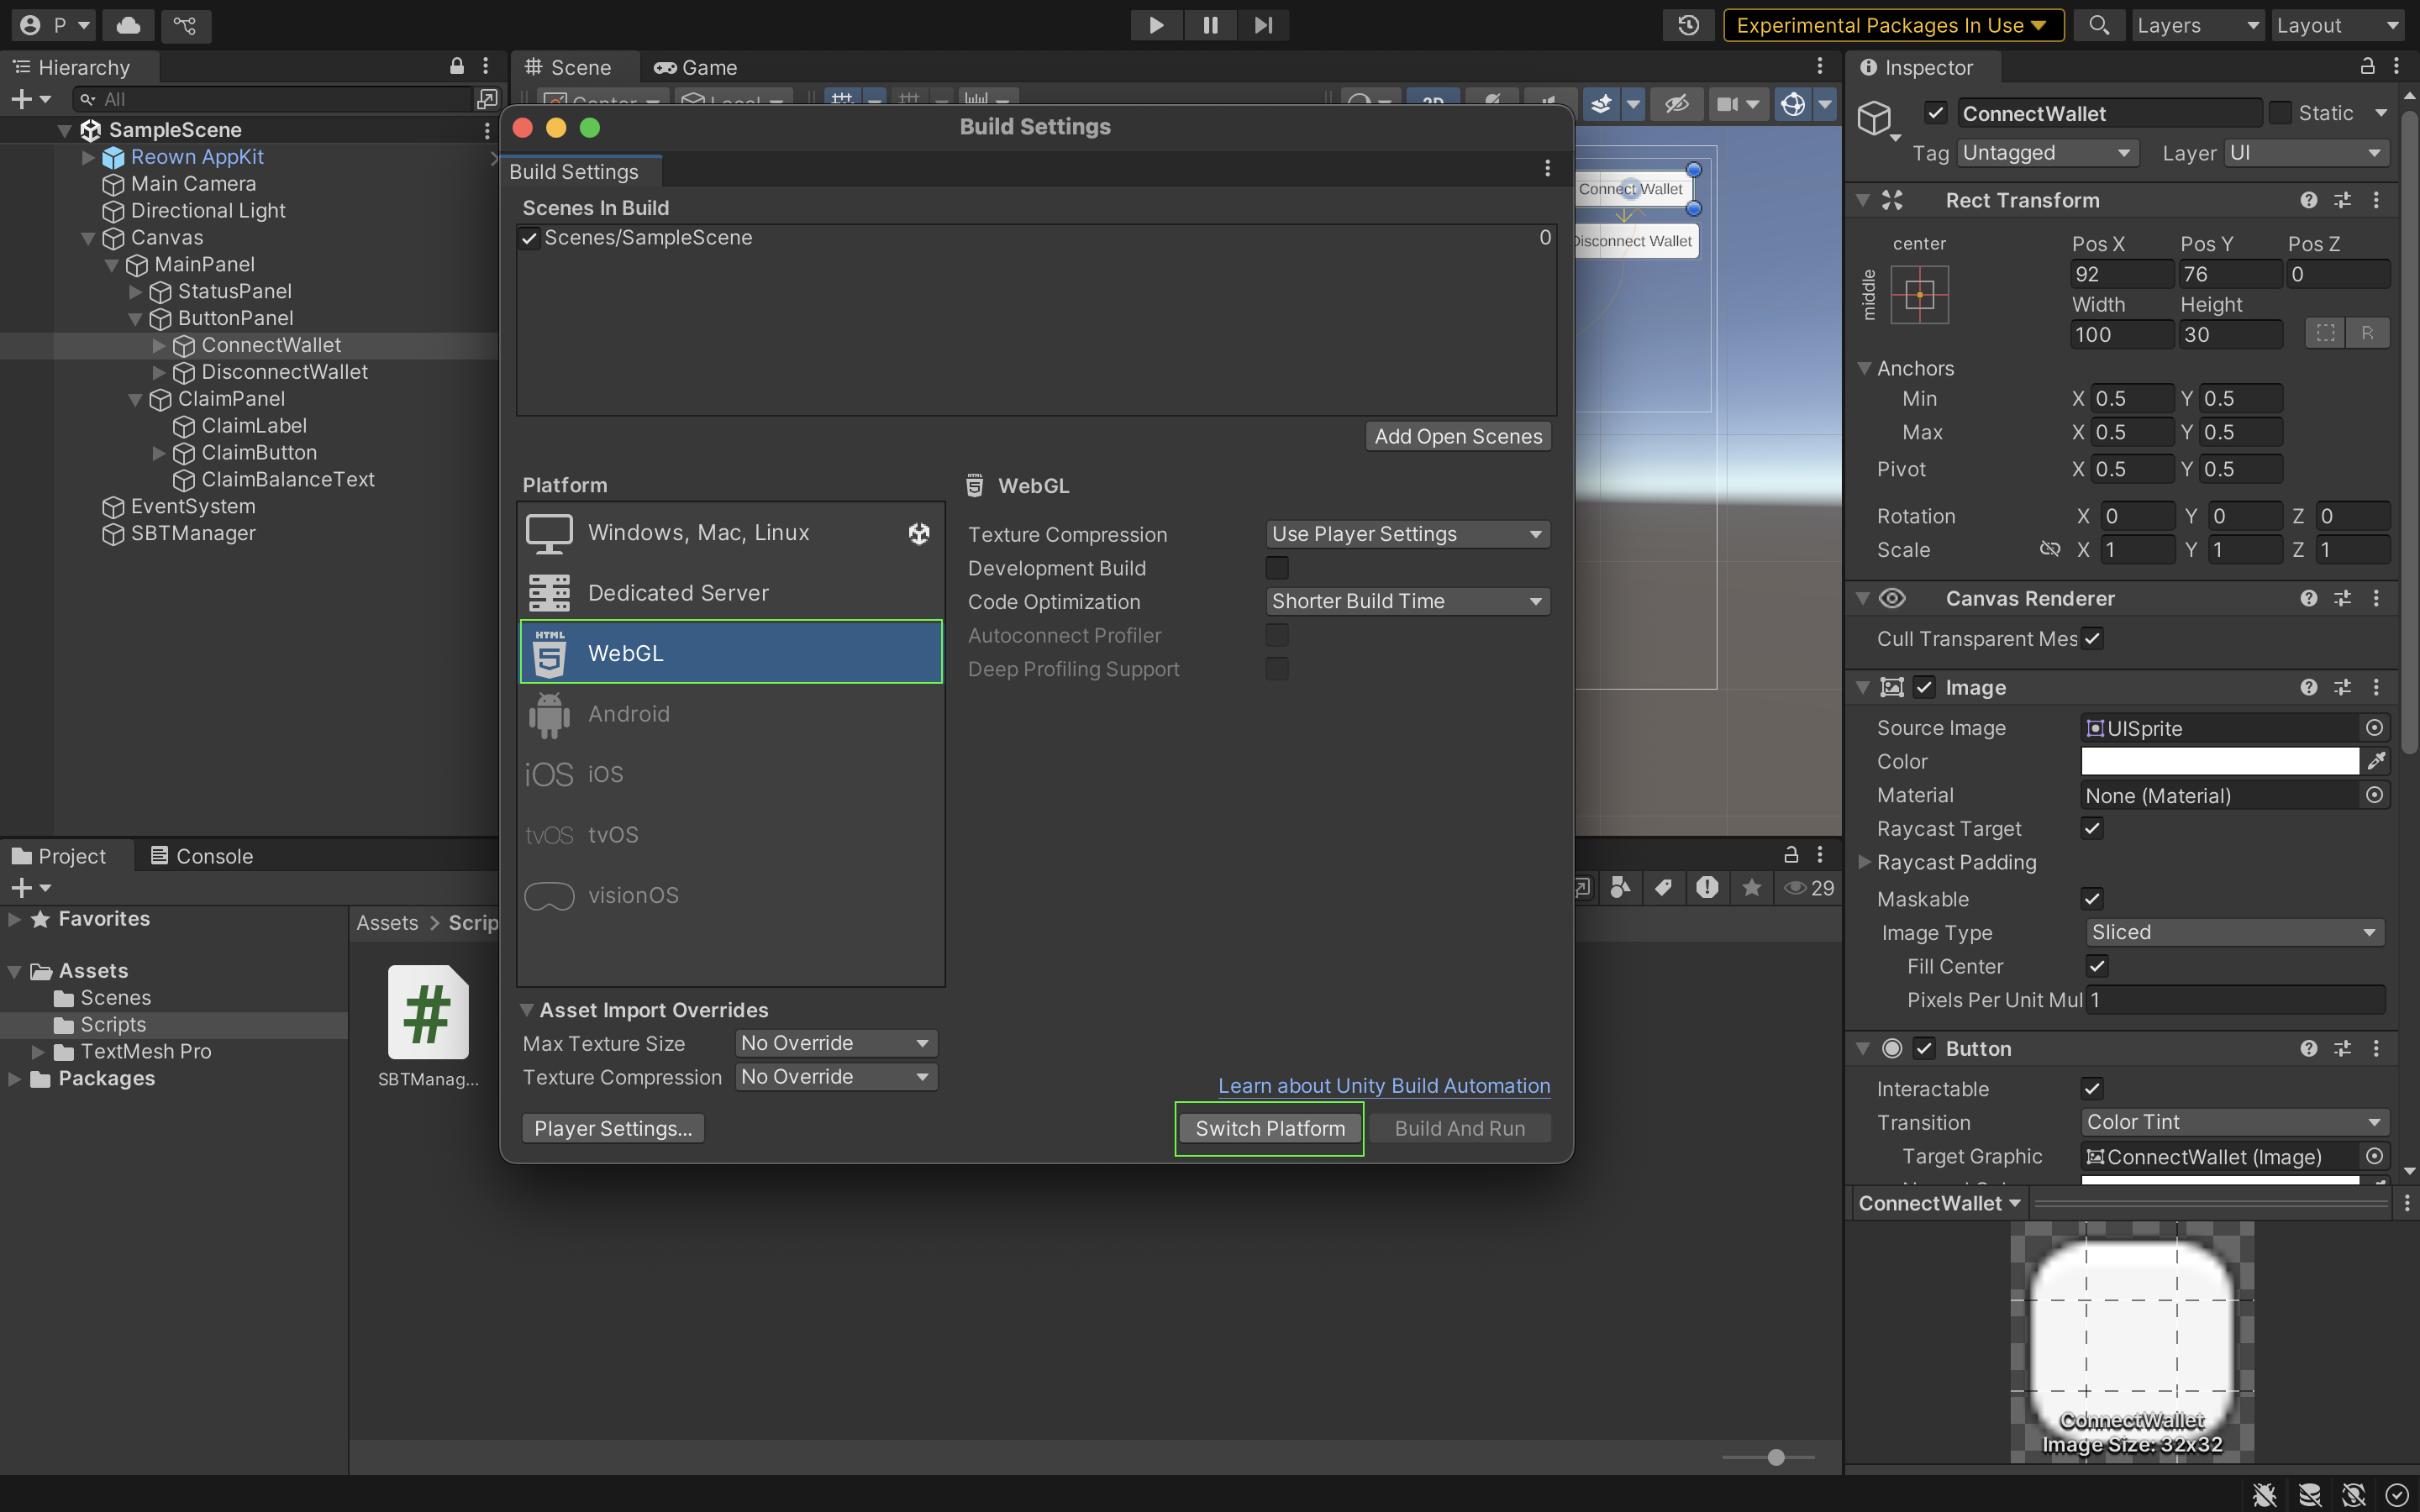Viewport: 2420px width, 1512px height.
Task: Open Max Texture Size dropdown
Action: [836, 1043]
